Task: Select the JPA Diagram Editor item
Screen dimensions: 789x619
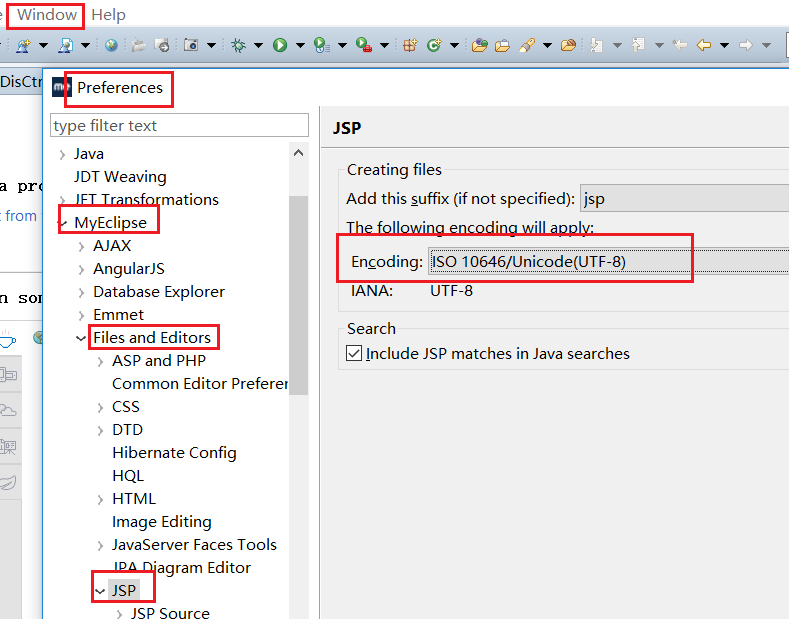Action: coord(182,568)
